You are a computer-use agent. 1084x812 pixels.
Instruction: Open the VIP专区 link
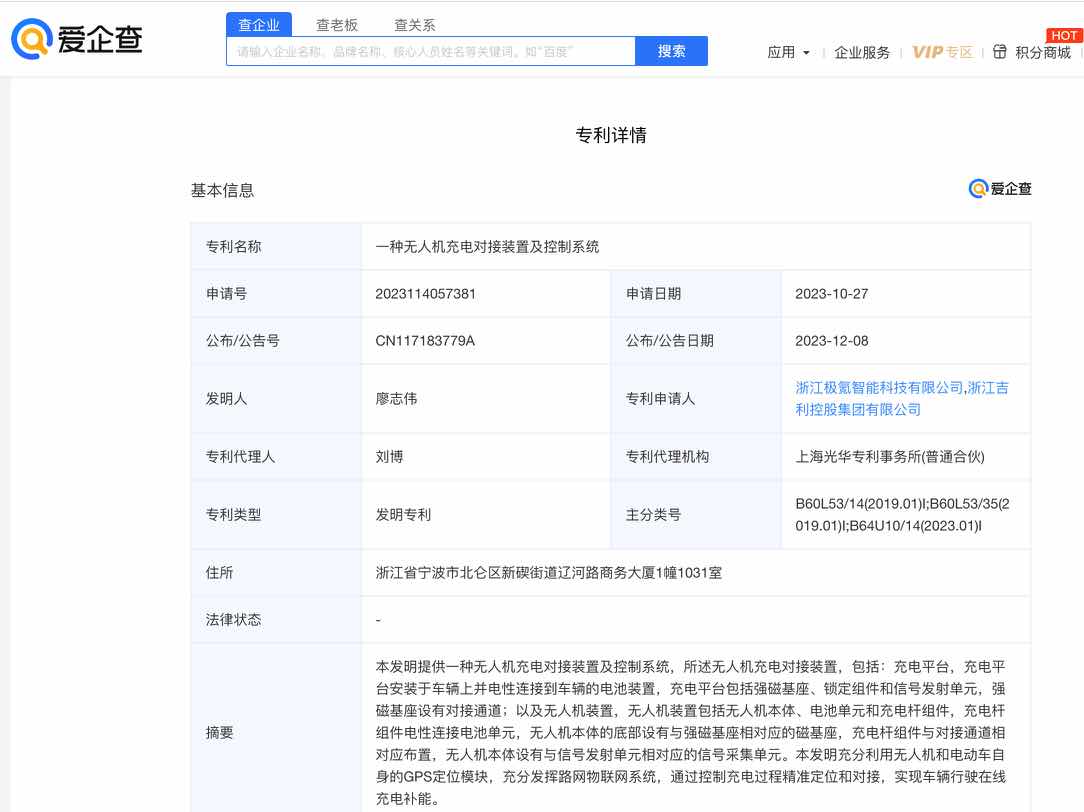click(x=942, y=52)
